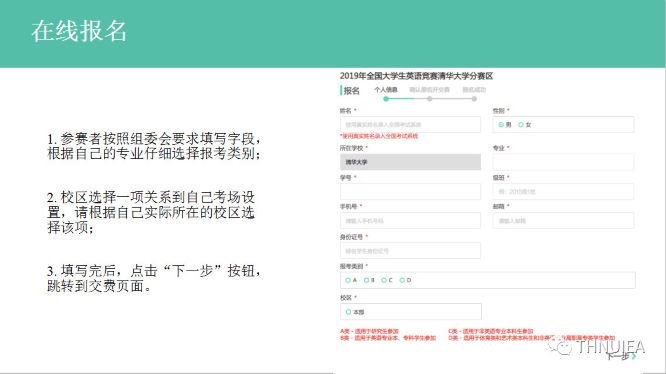The image size is (666, 374).
Task: Click the 姓名 name input field
Action: tap(410, 125)
